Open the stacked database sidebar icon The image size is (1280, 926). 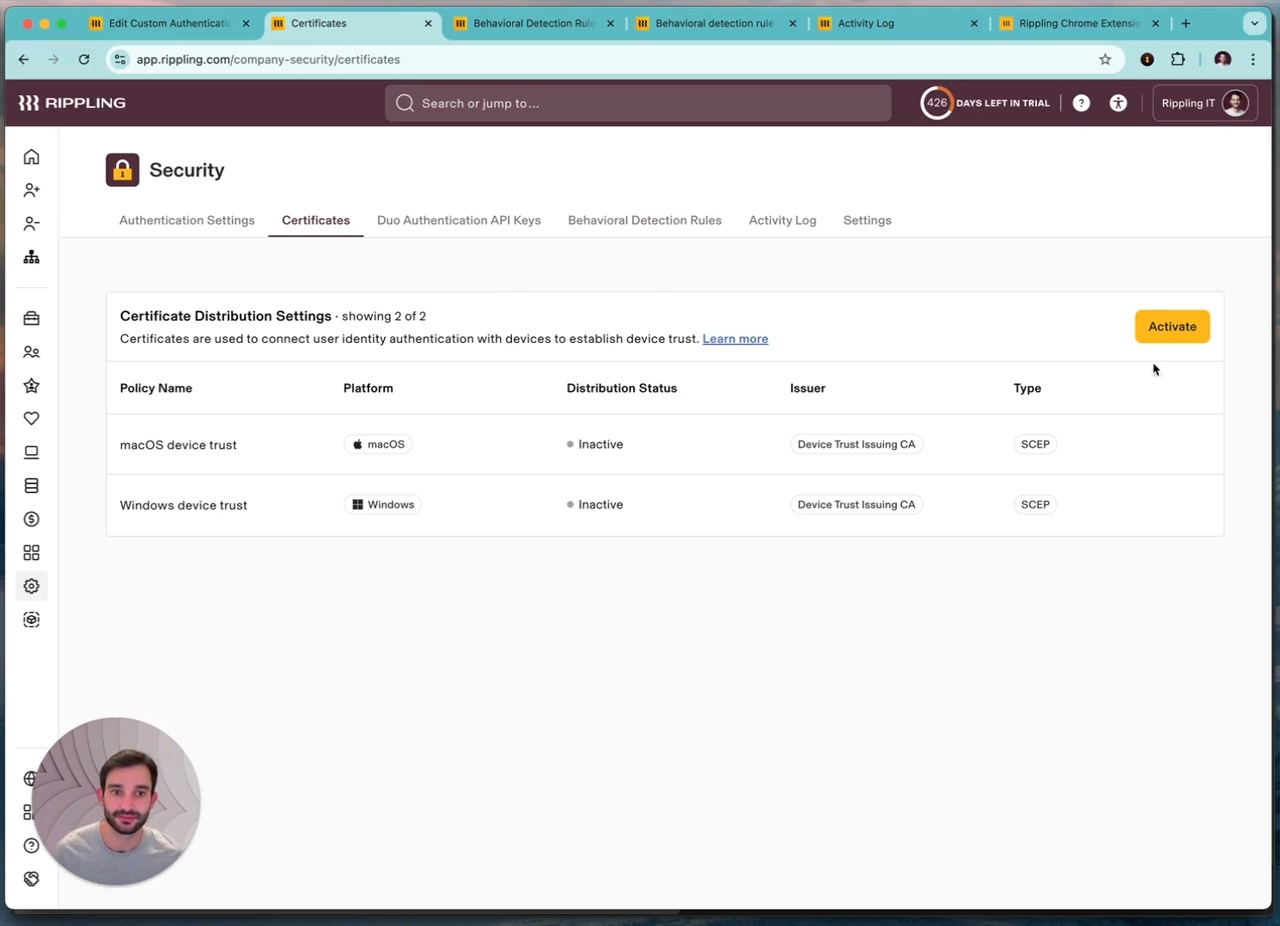click(31, 486)
